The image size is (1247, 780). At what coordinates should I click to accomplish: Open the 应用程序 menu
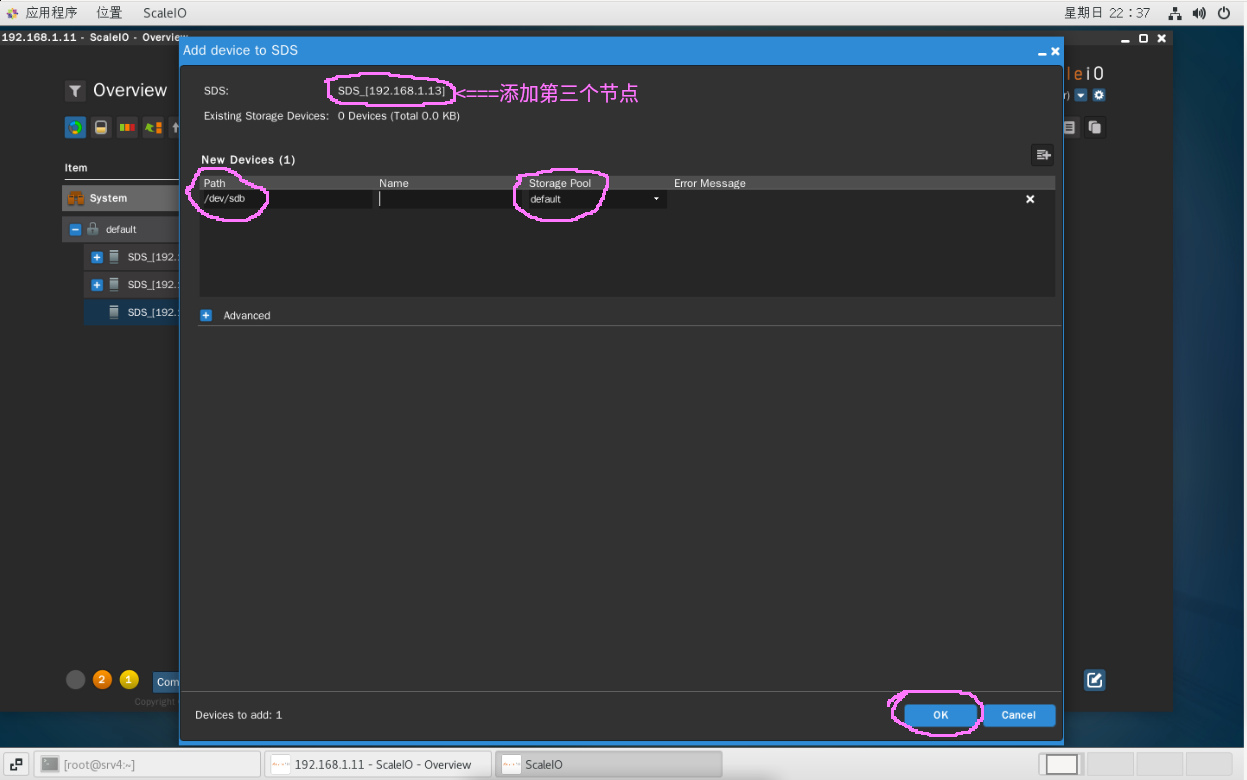(42, 13)
